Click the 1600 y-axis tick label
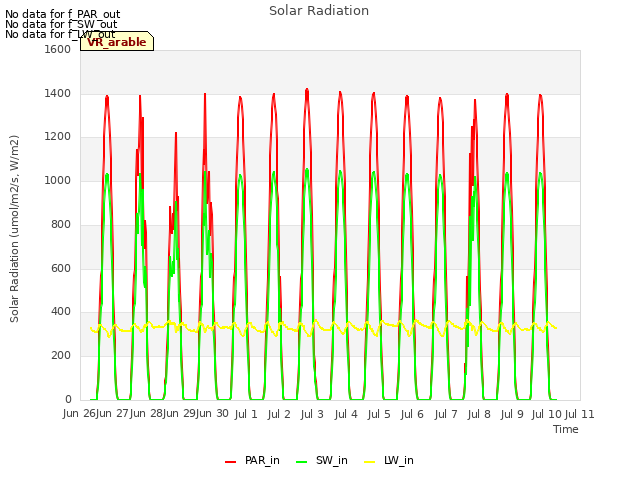This screenshot has height=480, width=640. pos(58,49)
